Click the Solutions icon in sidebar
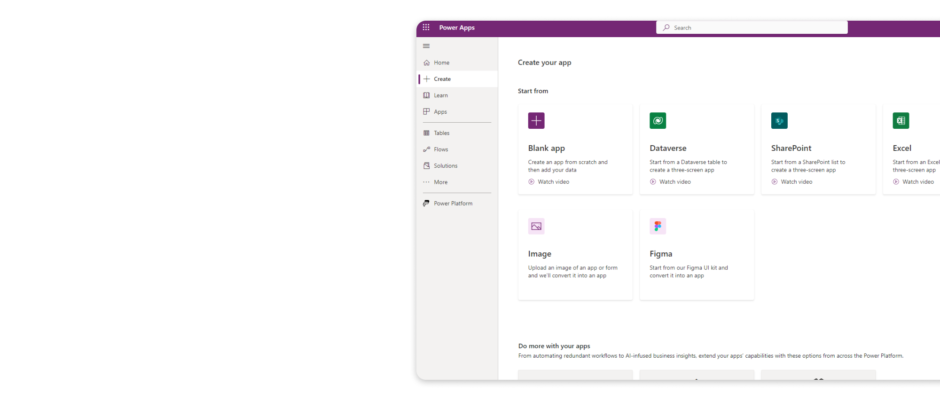Image resolution: width=940 pixels, height=400 pixels. point(426,166)
